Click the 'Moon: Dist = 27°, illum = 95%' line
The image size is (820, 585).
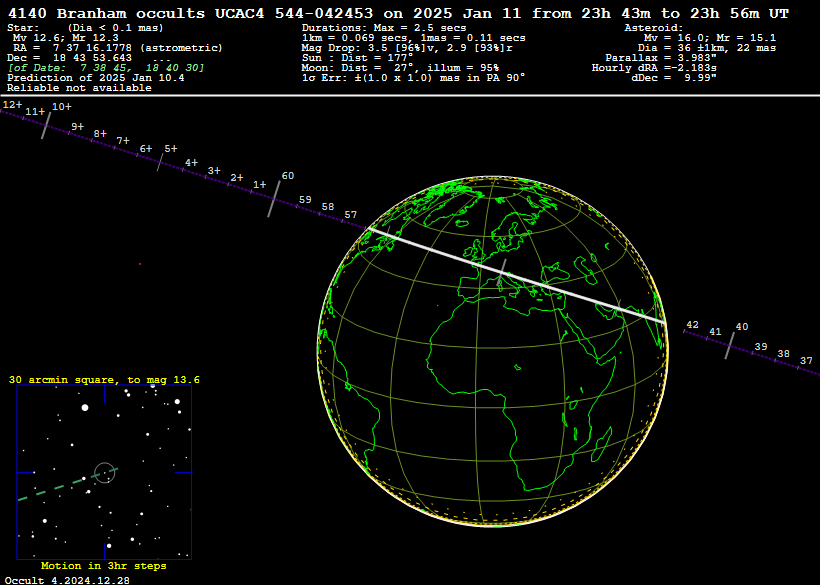pos(400,68)
